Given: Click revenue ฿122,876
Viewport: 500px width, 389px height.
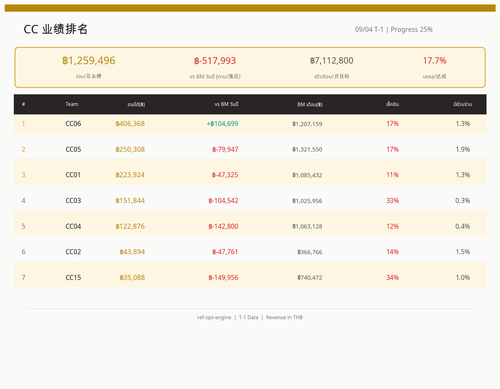Looking at the screenshot, I should point(130,226).
